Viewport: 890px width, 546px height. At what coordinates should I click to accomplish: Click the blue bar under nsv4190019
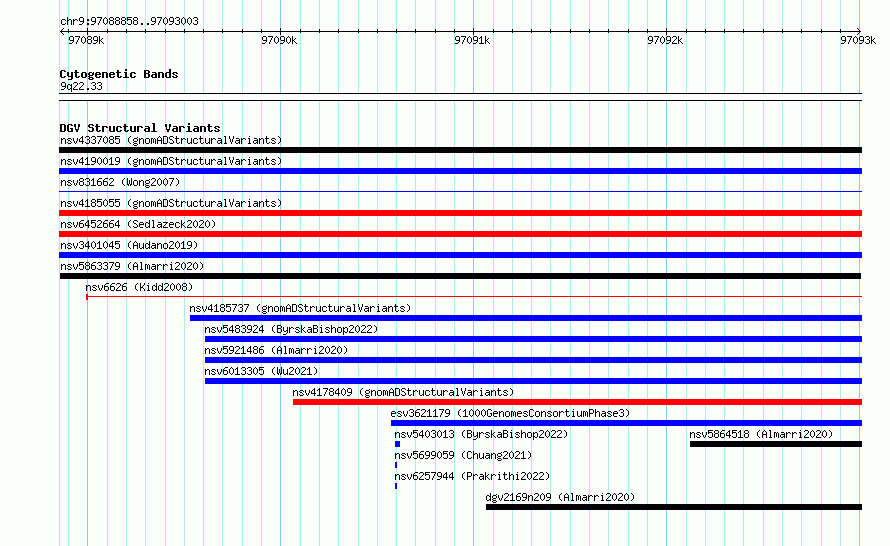coord(460,171)
